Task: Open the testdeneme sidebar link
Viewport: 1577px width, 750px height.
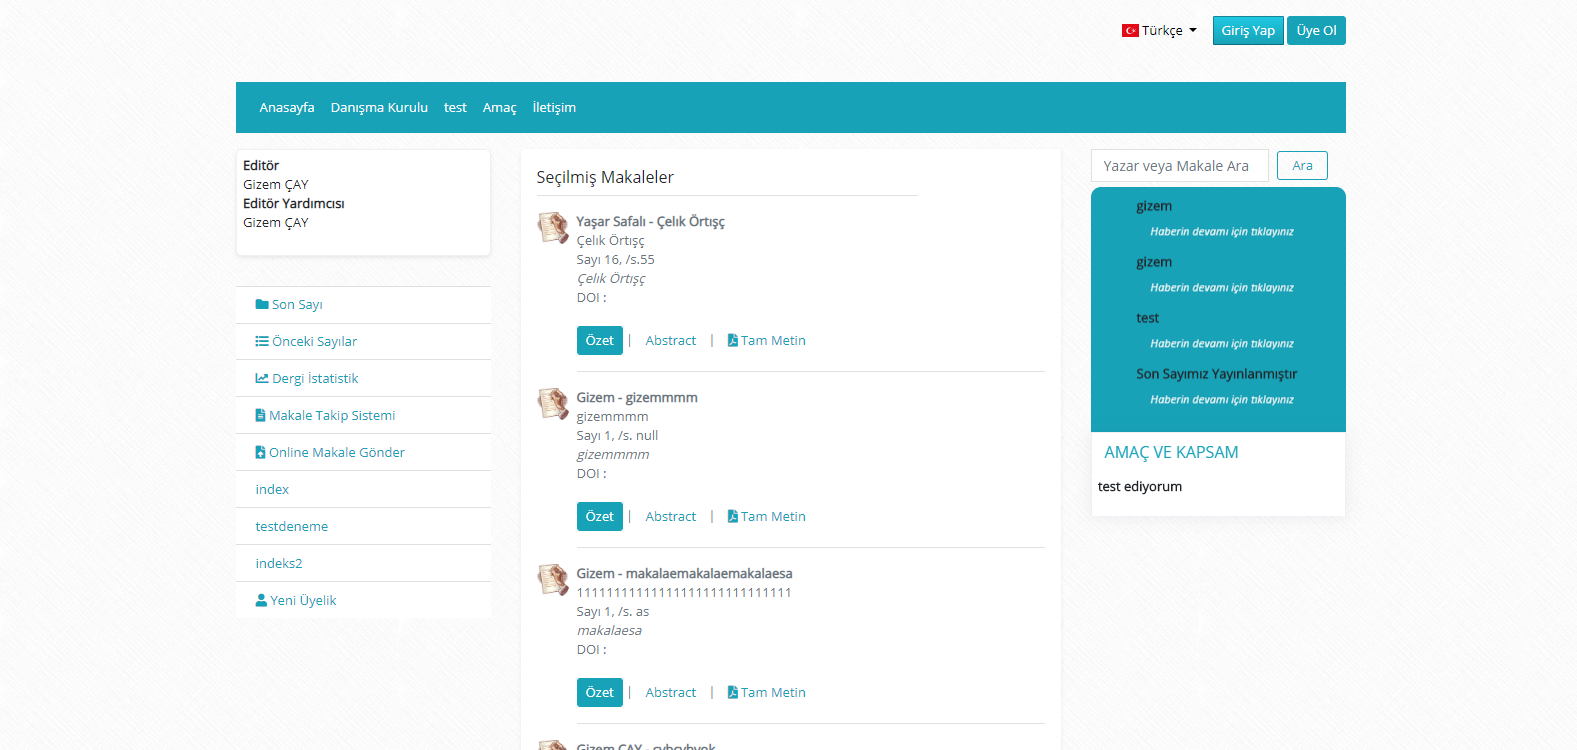Action: [291, 527]
